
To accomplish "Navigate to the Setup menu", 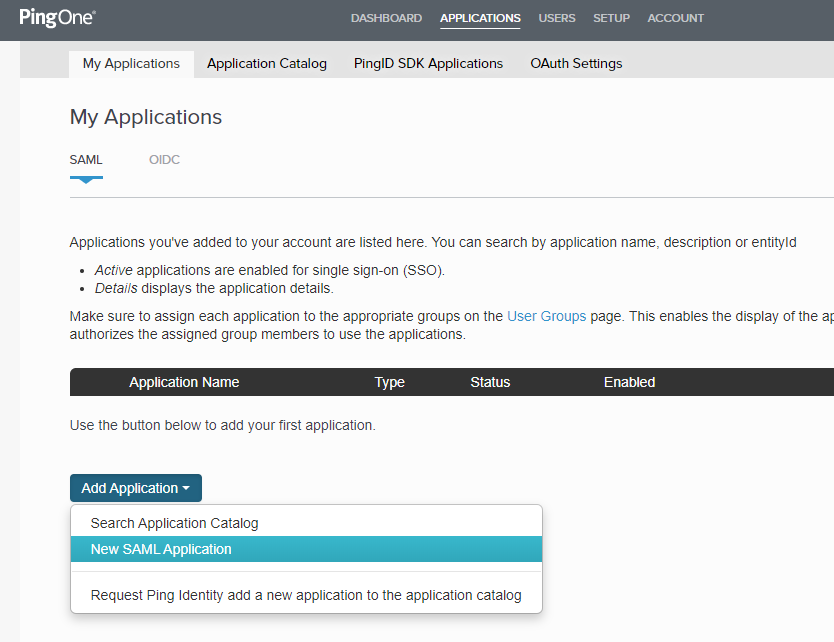I will tap(611, 18).
